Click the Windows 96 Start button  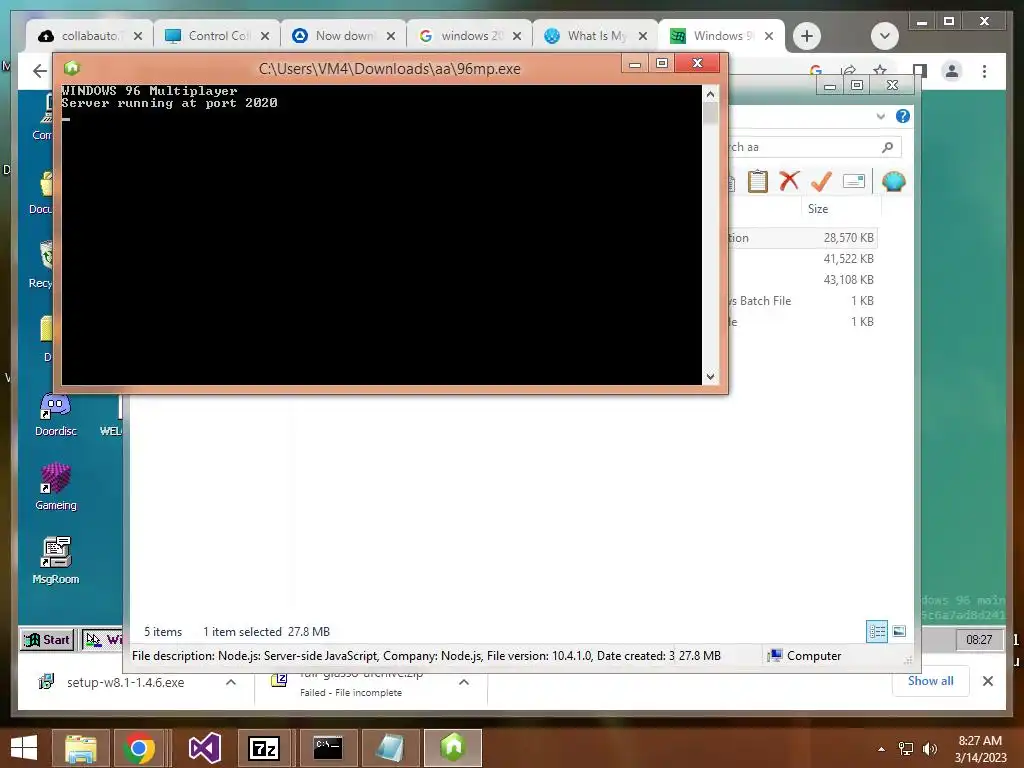click(x=47, y=639)
